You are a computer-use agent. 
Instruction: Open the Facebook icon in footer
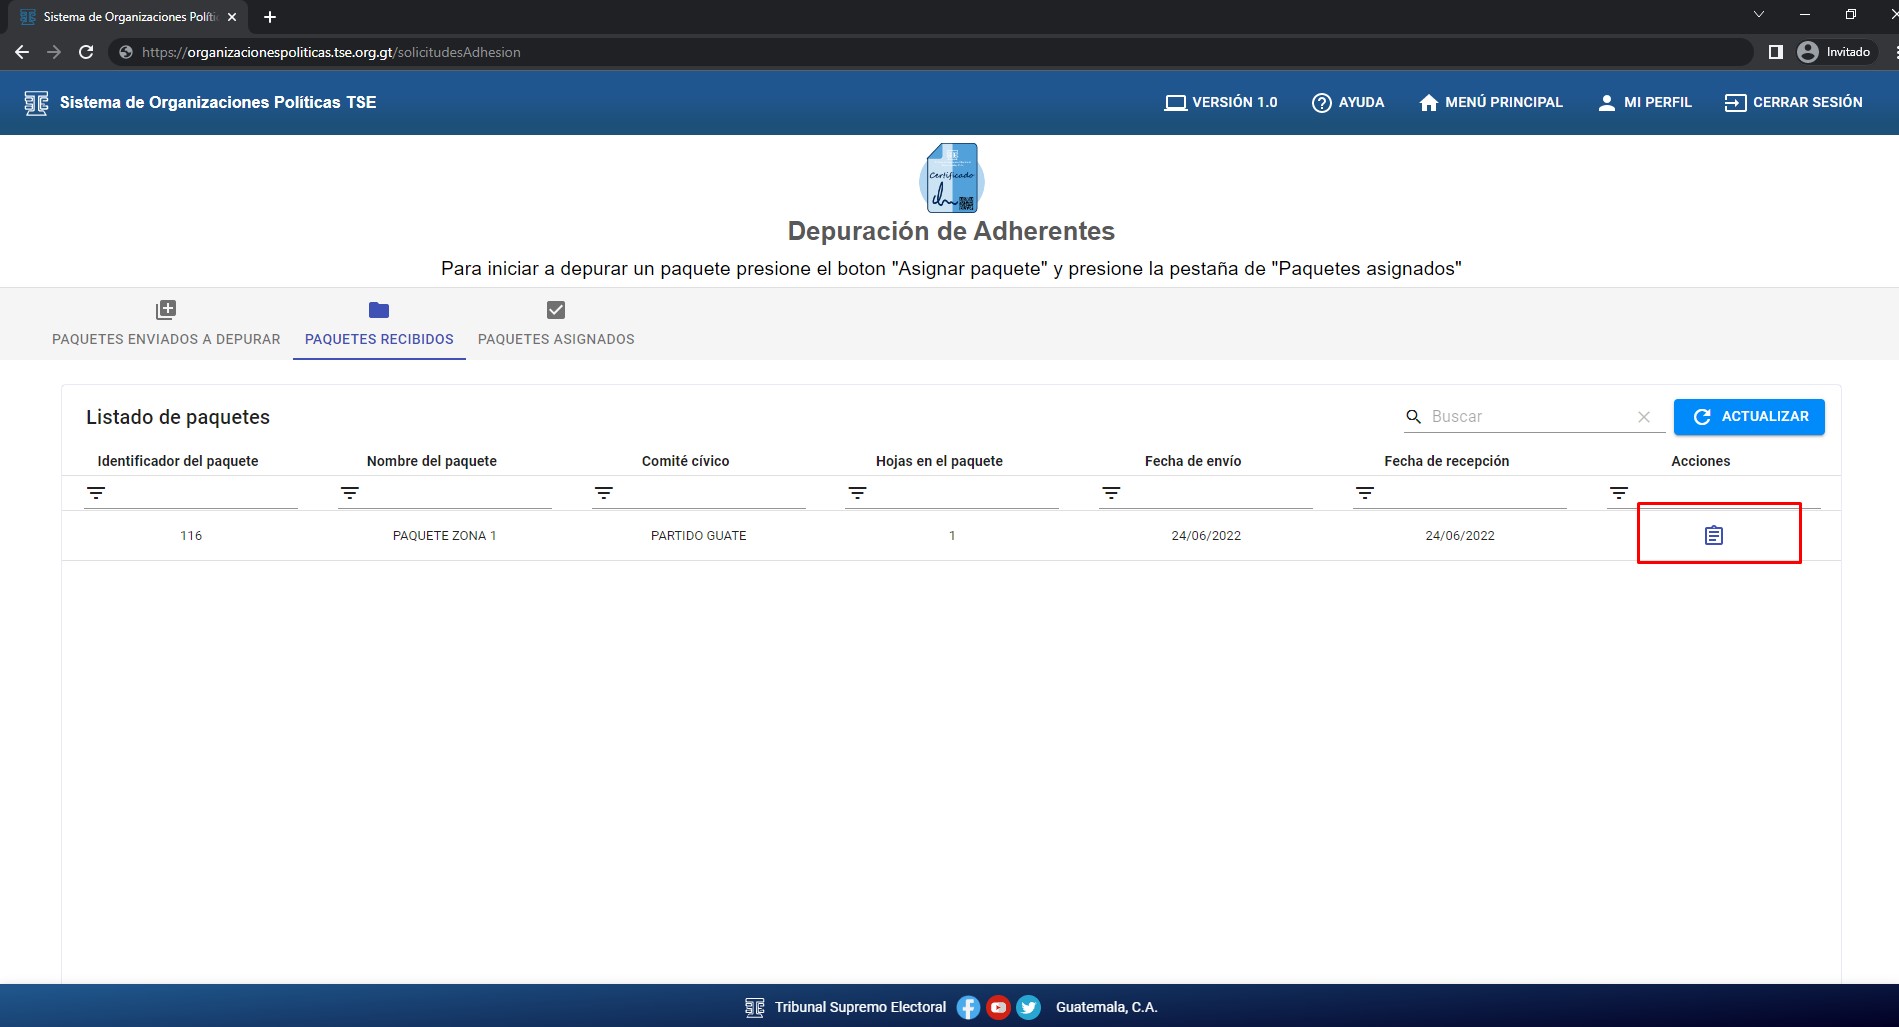pyautogui.click(x=968, y=1007)
